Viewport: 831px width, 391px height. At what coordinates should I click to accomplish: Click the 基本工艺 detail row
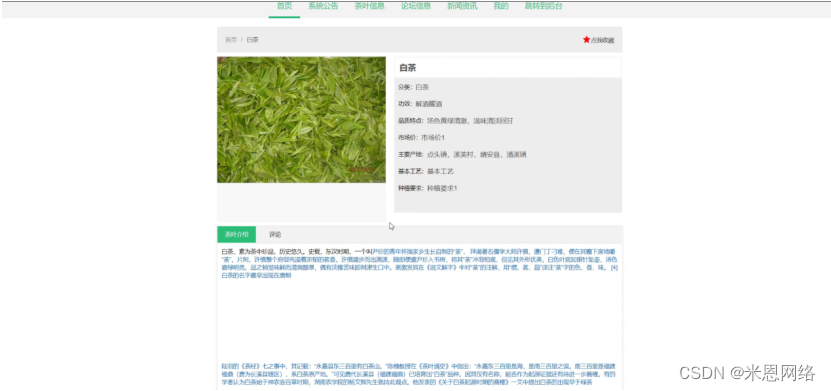426,172
